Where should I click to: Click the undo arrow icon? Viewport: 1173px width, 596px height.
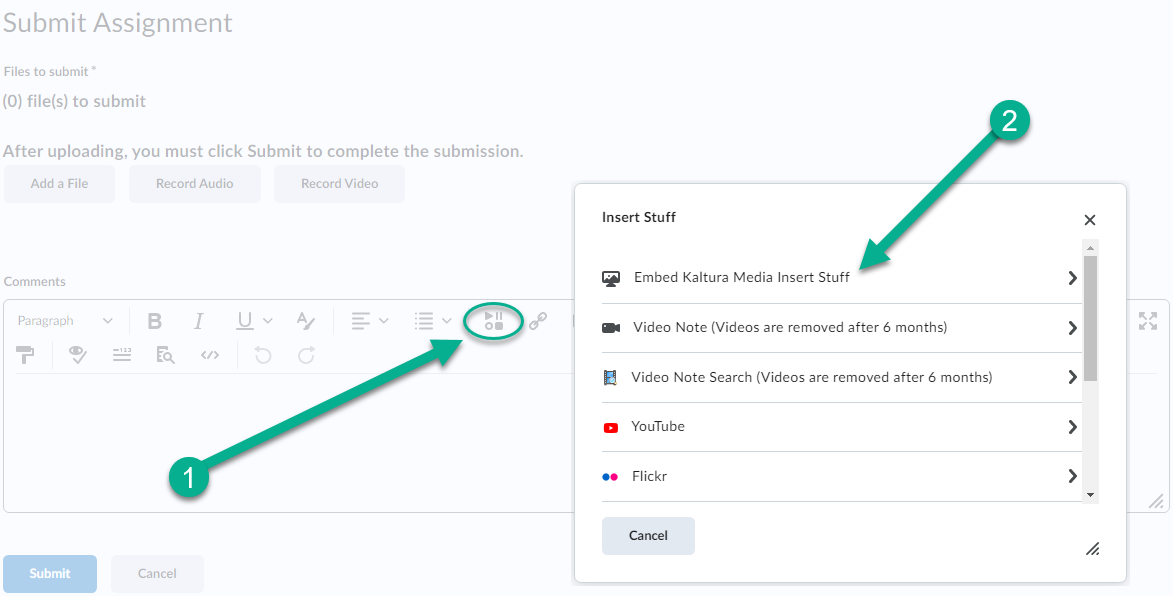pyautogui.click(x=263, y=354)
